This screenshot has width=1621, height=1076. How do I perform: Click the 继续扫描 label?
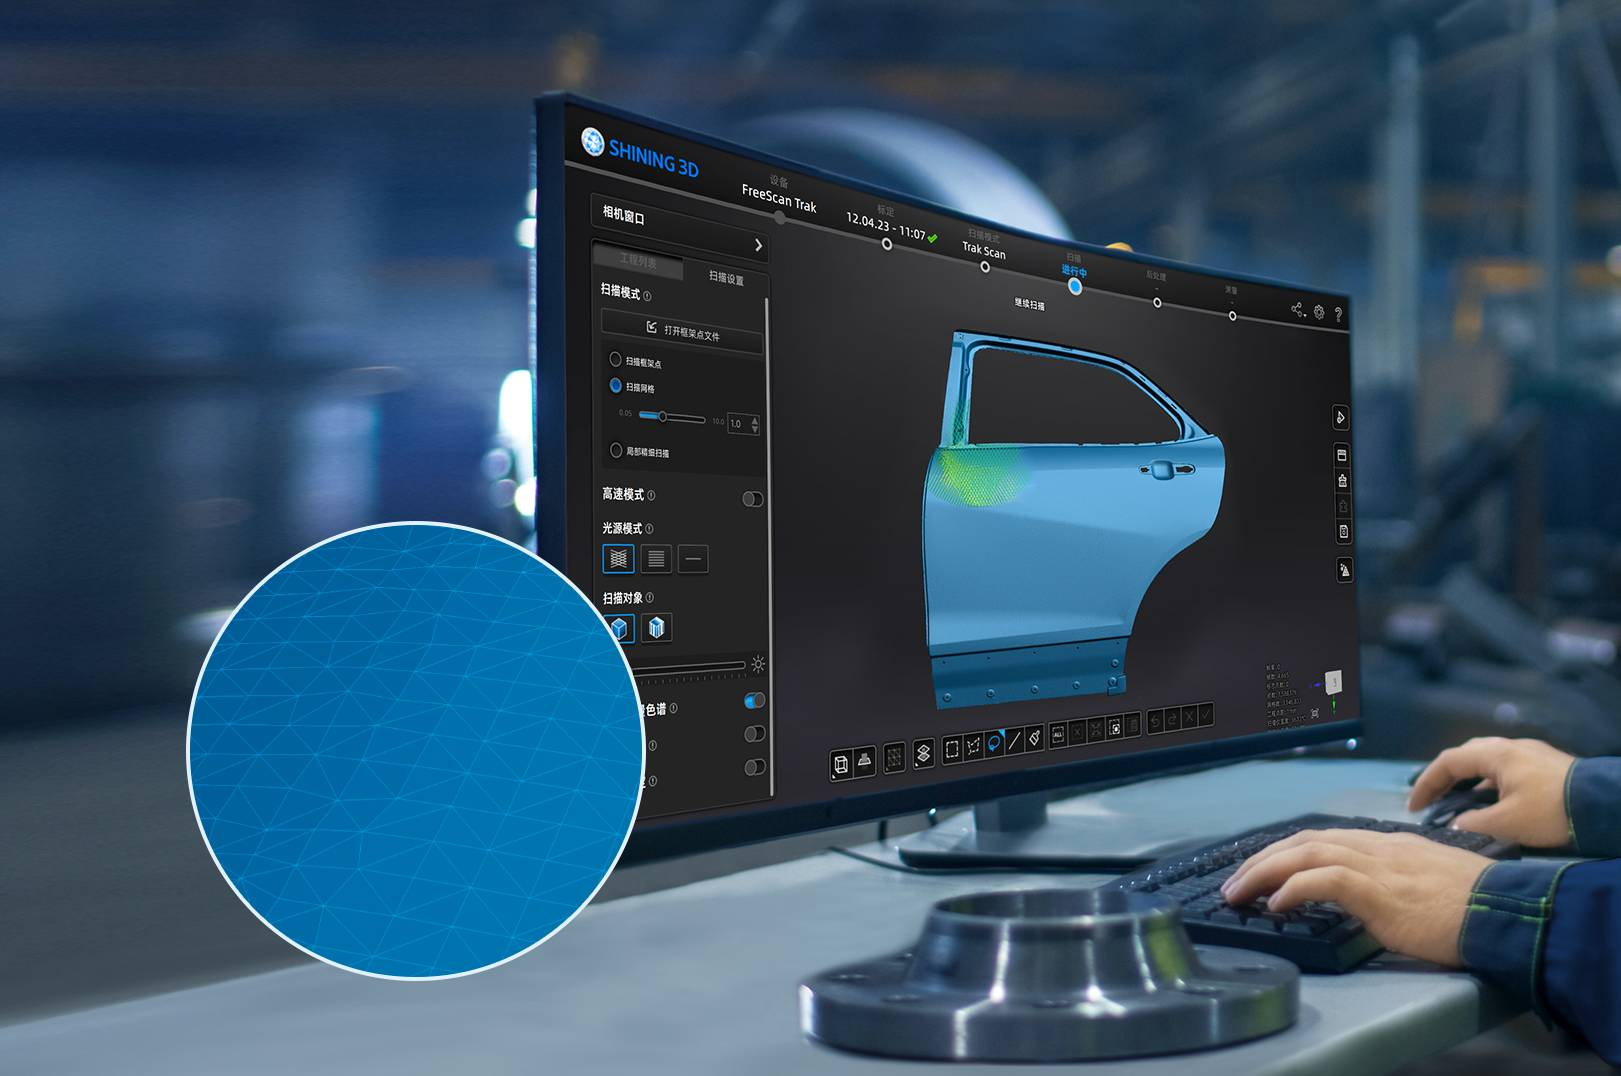(1029, 304)
